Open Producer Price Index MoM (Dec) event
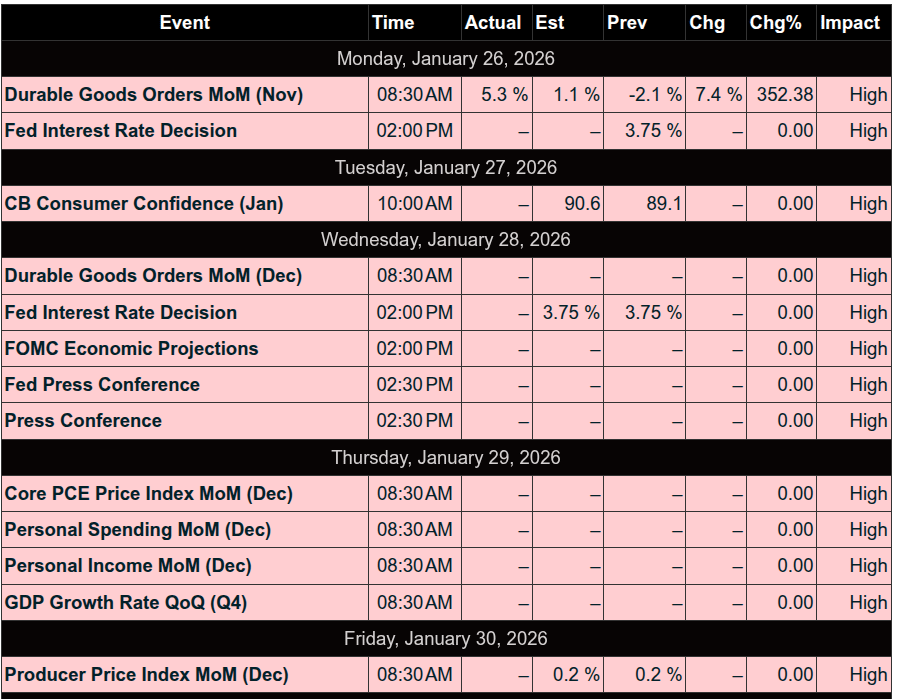 coord(146,675)
